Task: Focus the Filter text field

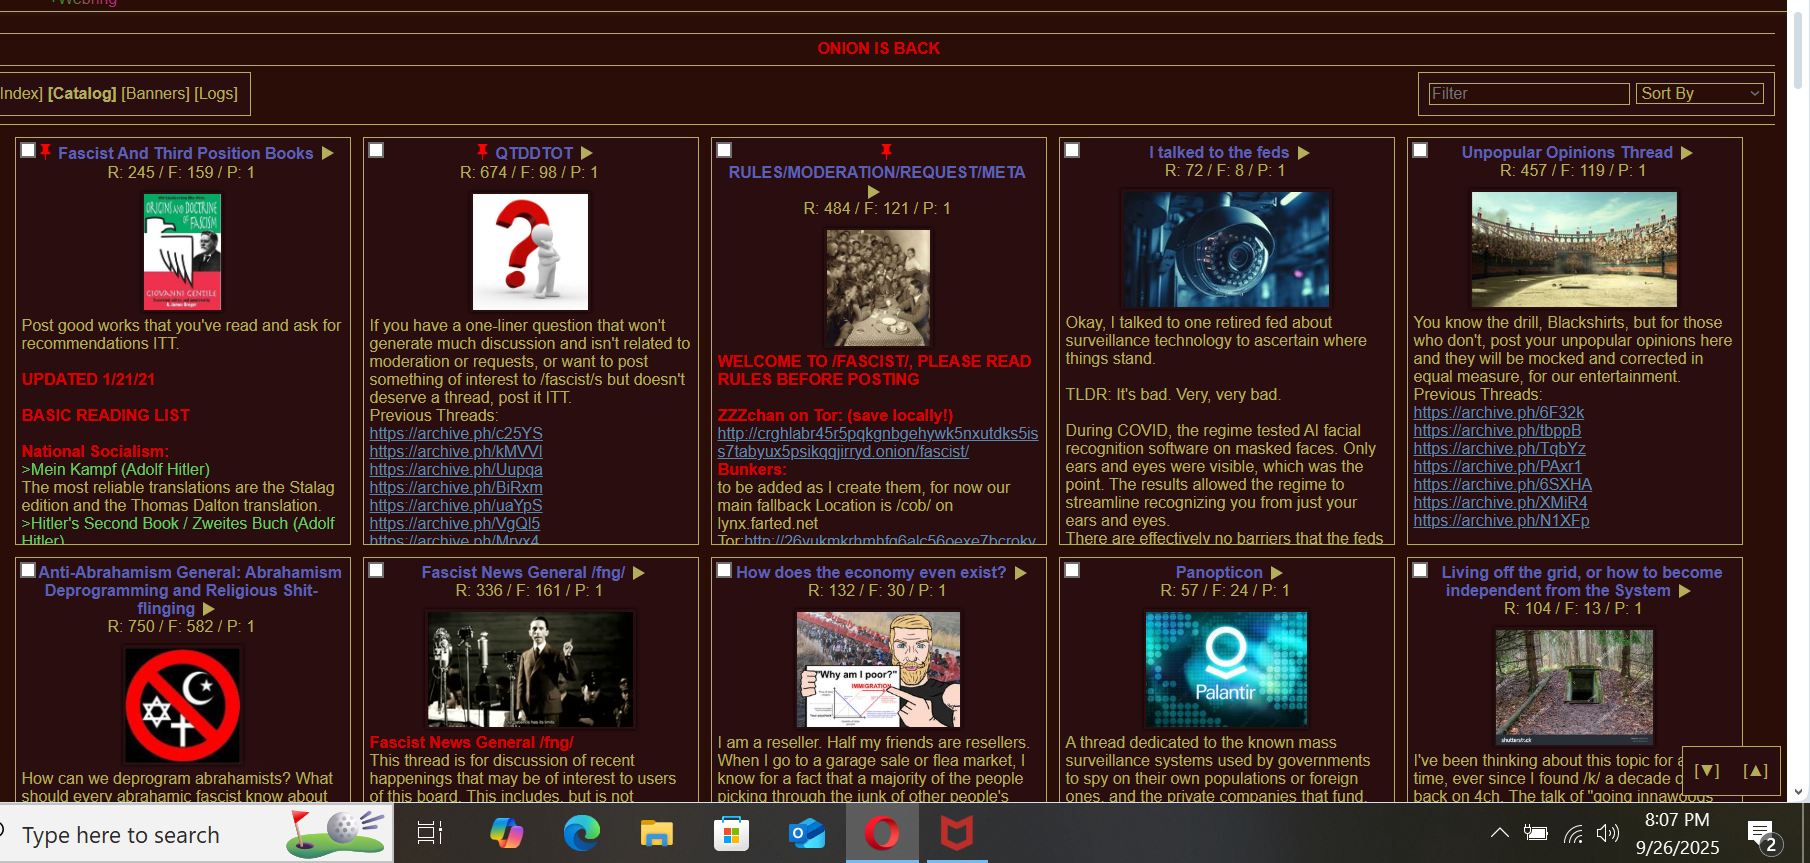Action: click(x=1528, y=93)
